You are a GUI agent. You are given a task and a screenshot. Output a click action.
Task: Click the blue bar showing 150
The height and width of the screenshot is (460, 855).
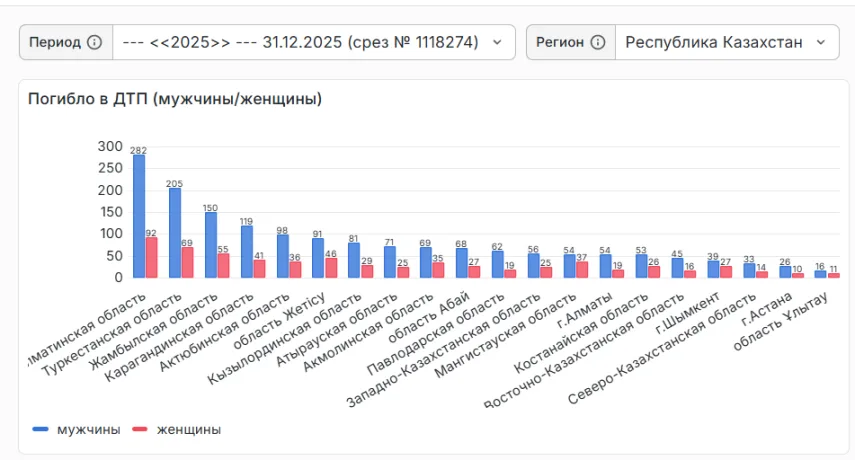(x=211, y=245)
